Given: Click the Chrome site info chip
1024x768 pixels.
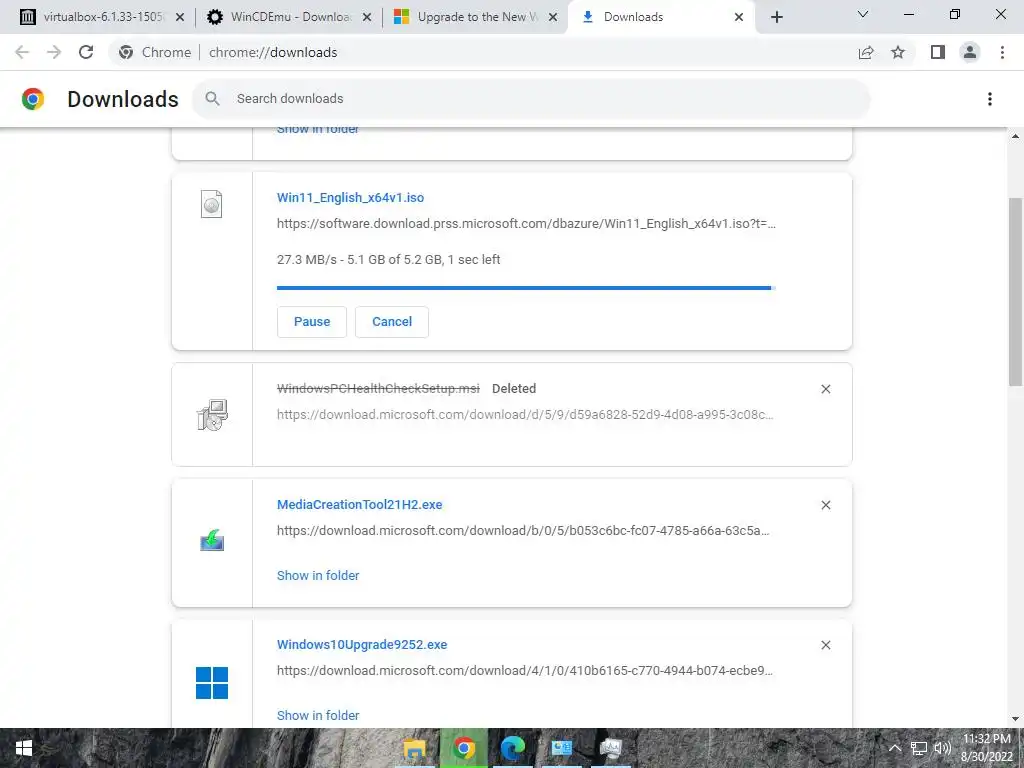Looking at the screenshot, I should (x=155, y=52).
